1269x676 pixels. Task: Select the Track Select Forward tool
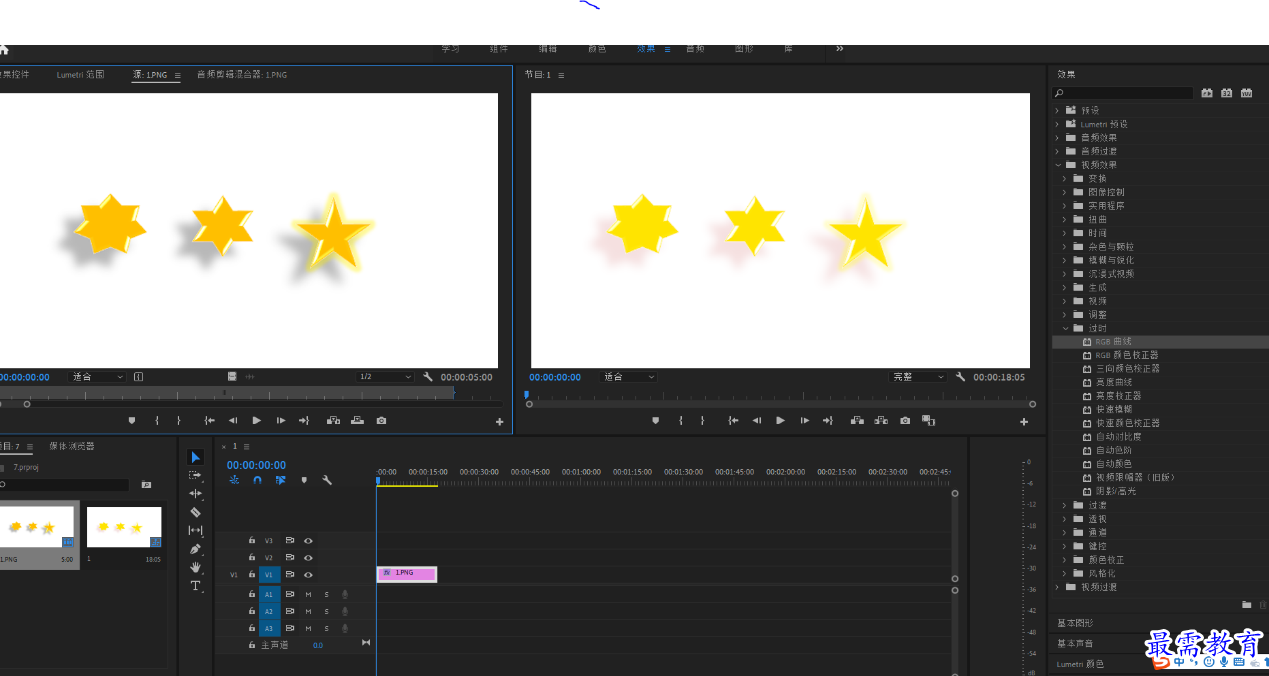(x=196, y=475)
